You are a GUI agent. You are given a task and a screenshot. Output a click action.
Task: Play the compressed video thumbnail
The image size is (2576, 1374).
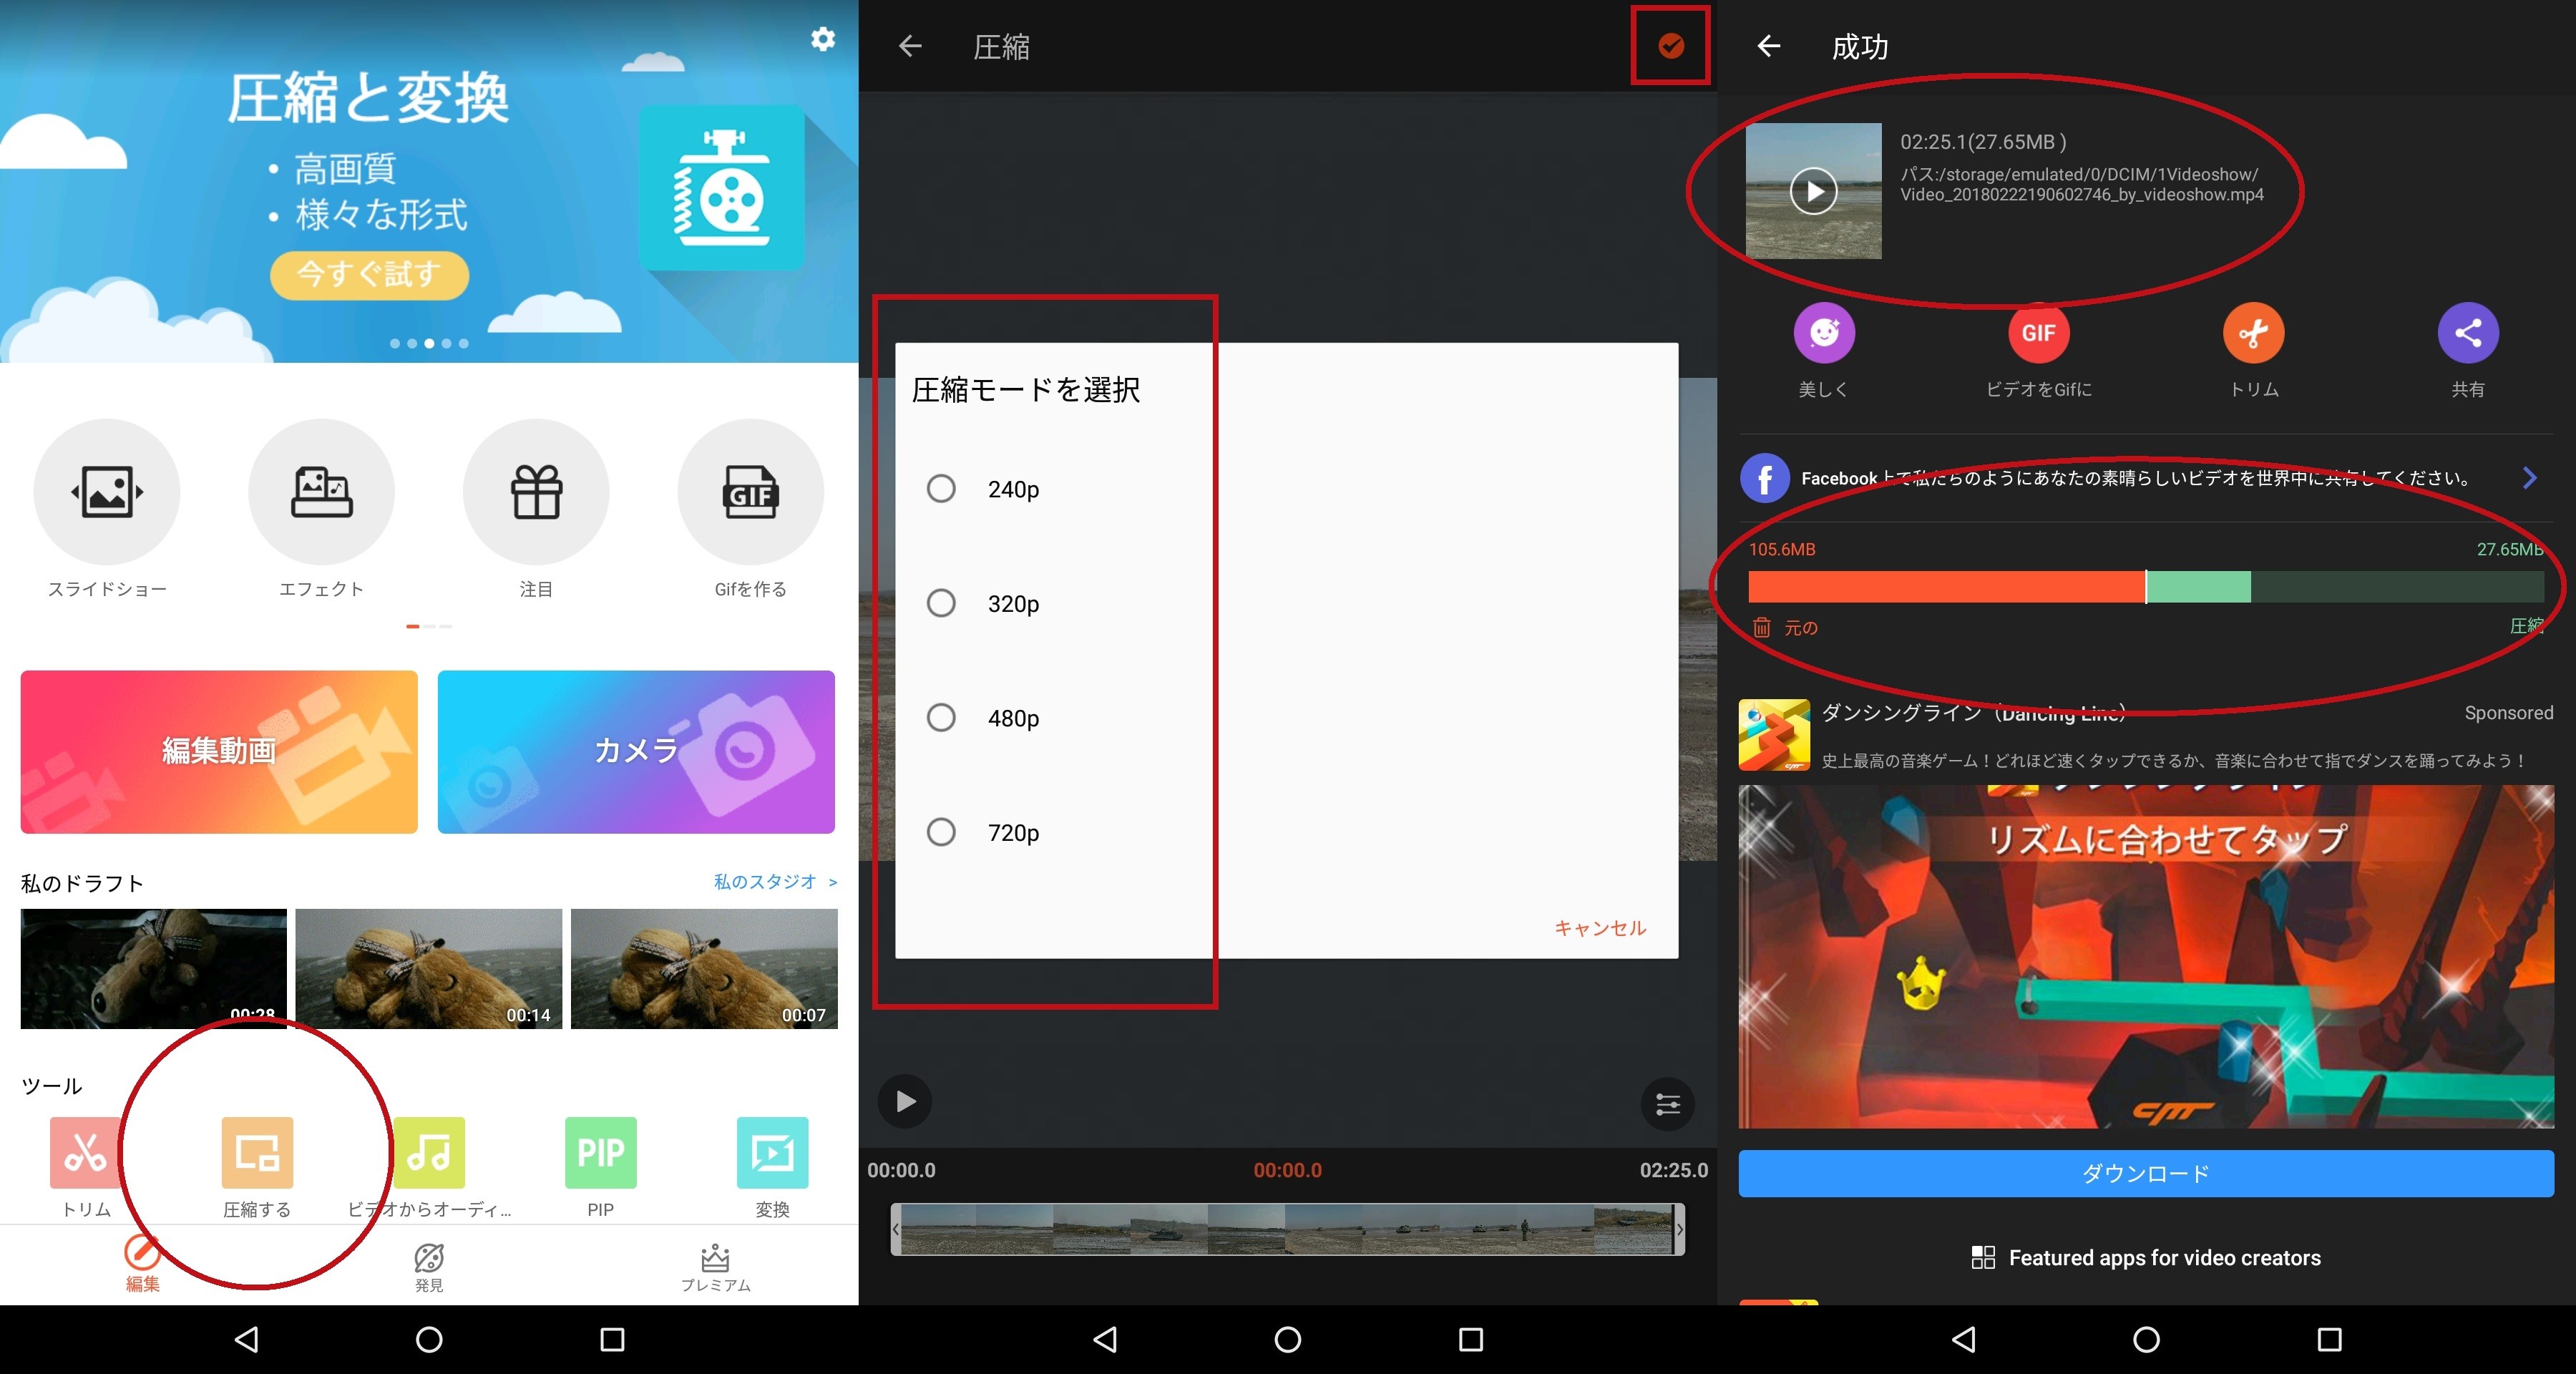1813,191
